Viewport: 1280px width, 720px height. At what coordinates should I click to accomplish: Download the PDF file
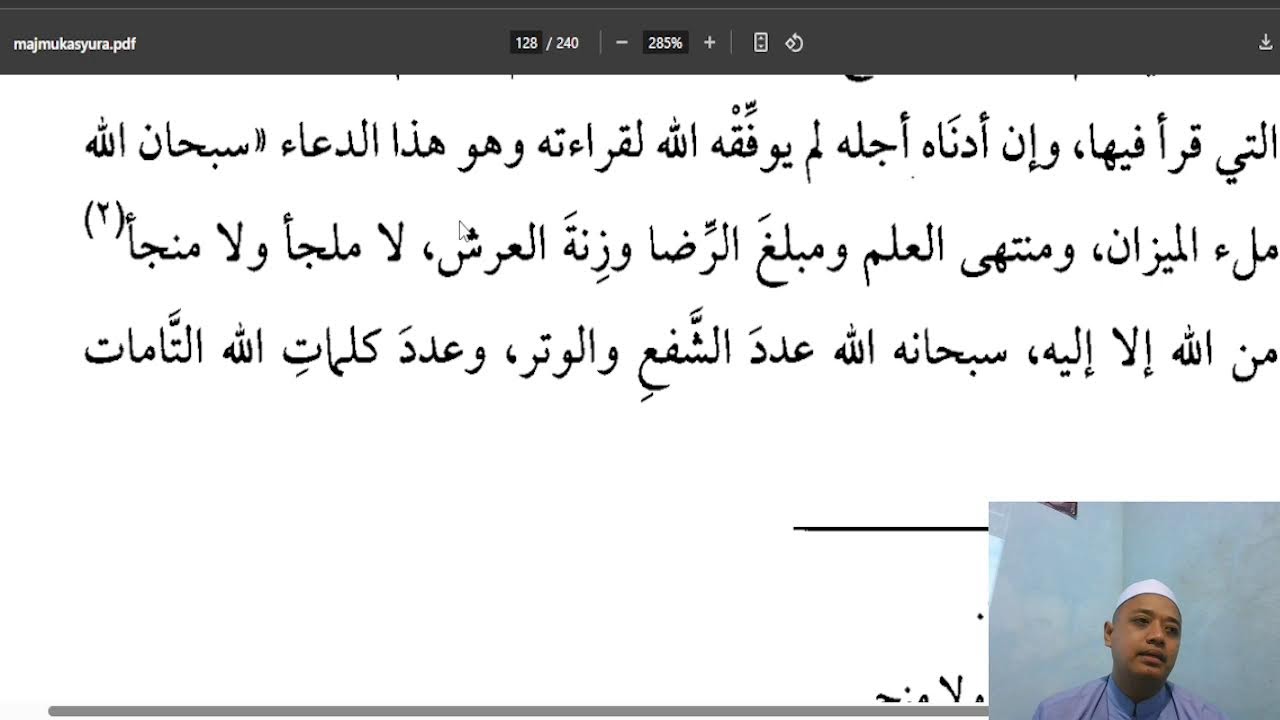coord(1265,43)
